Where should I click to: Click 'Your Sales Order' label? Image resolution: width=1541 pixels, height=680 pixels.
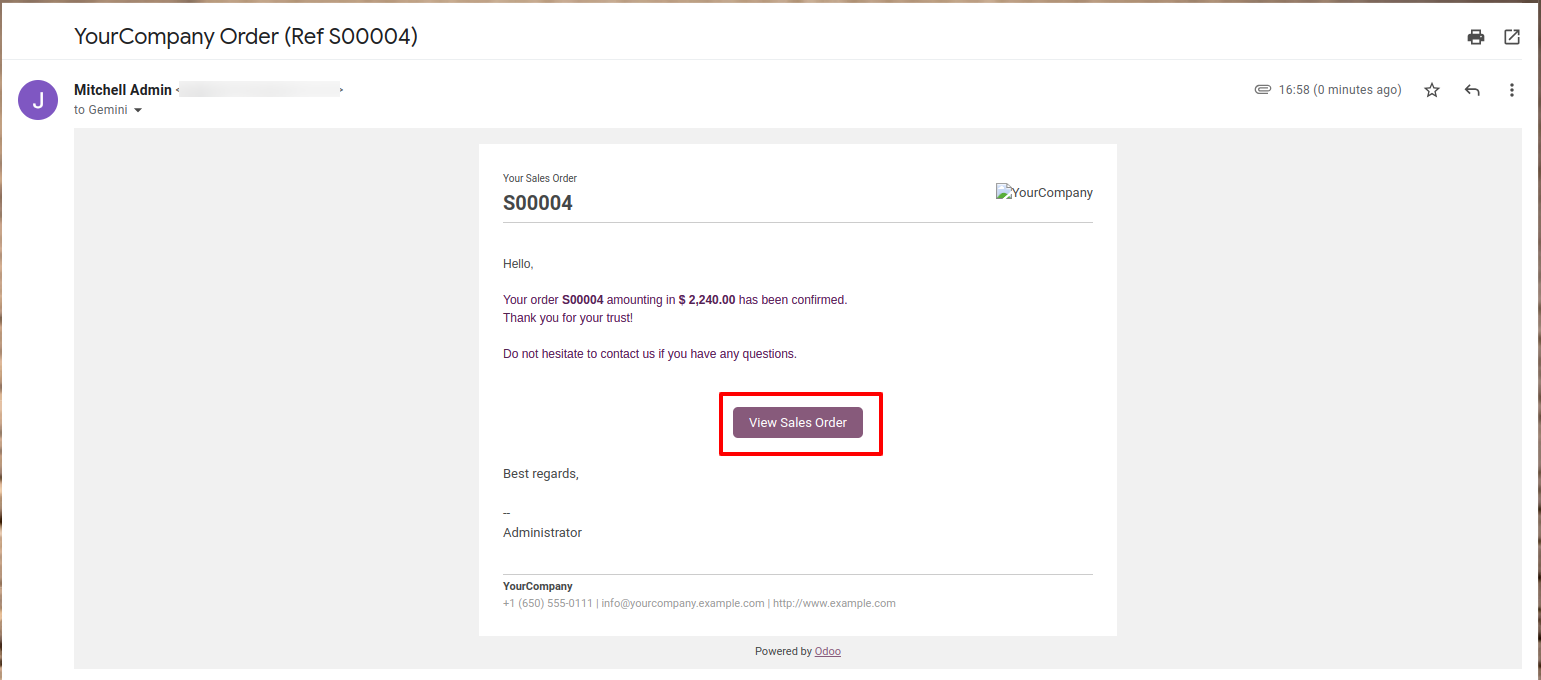pos(540,178)
